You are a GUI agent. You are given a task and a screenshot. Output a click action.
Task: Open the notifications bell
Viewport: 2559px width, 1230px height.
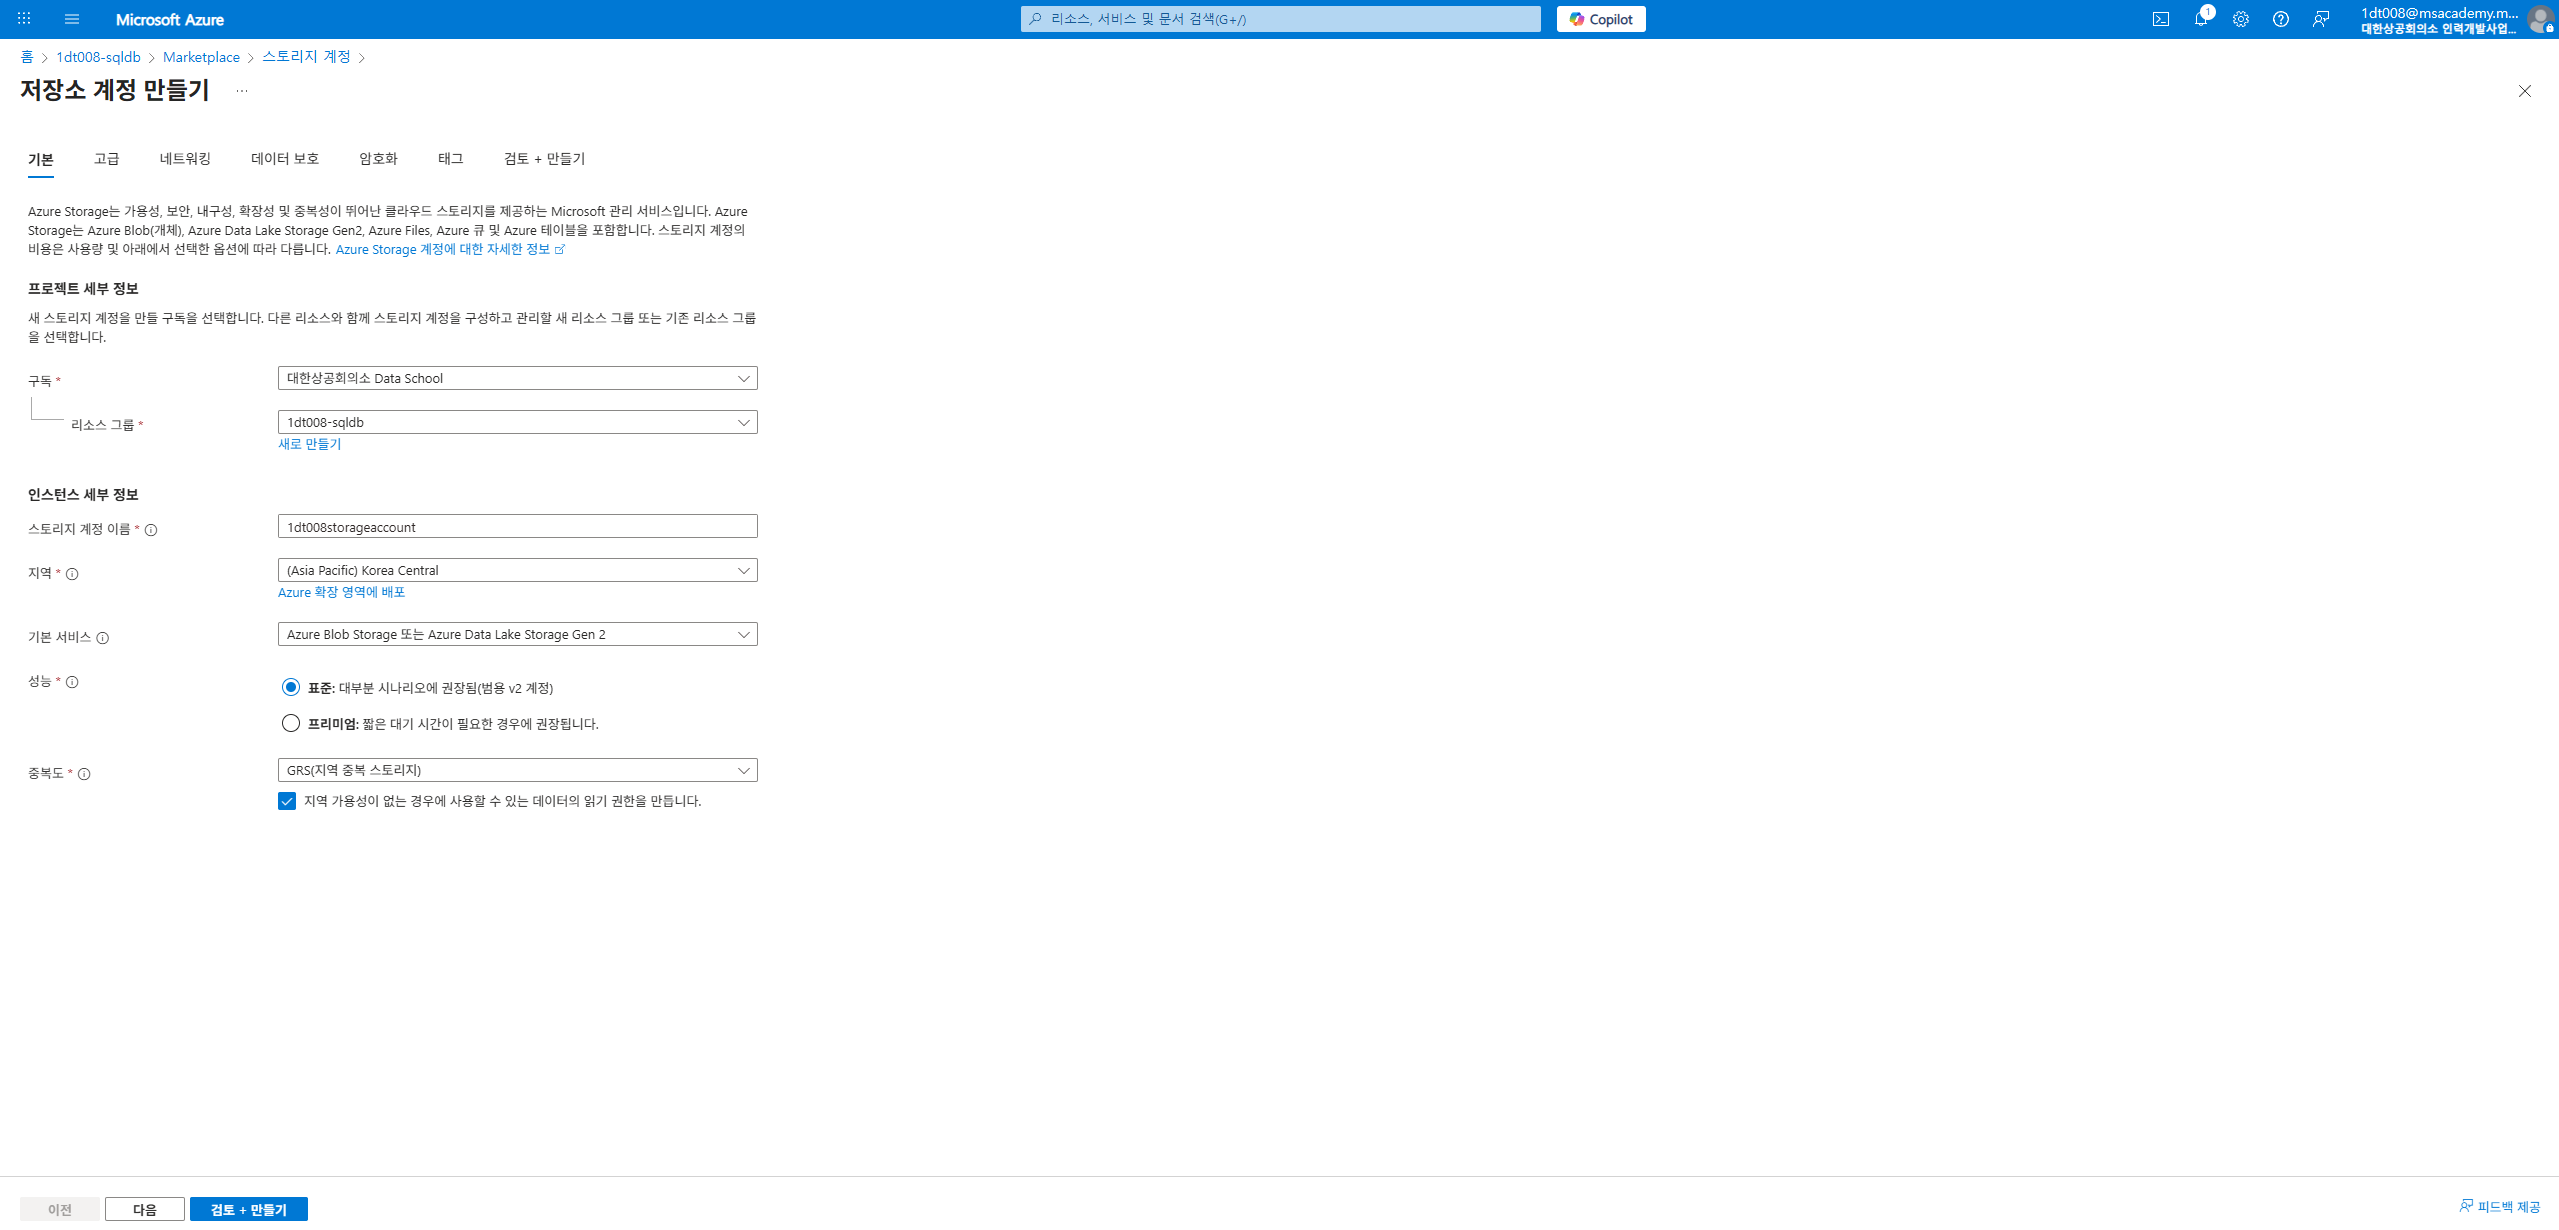click(x=2200, y=19)
